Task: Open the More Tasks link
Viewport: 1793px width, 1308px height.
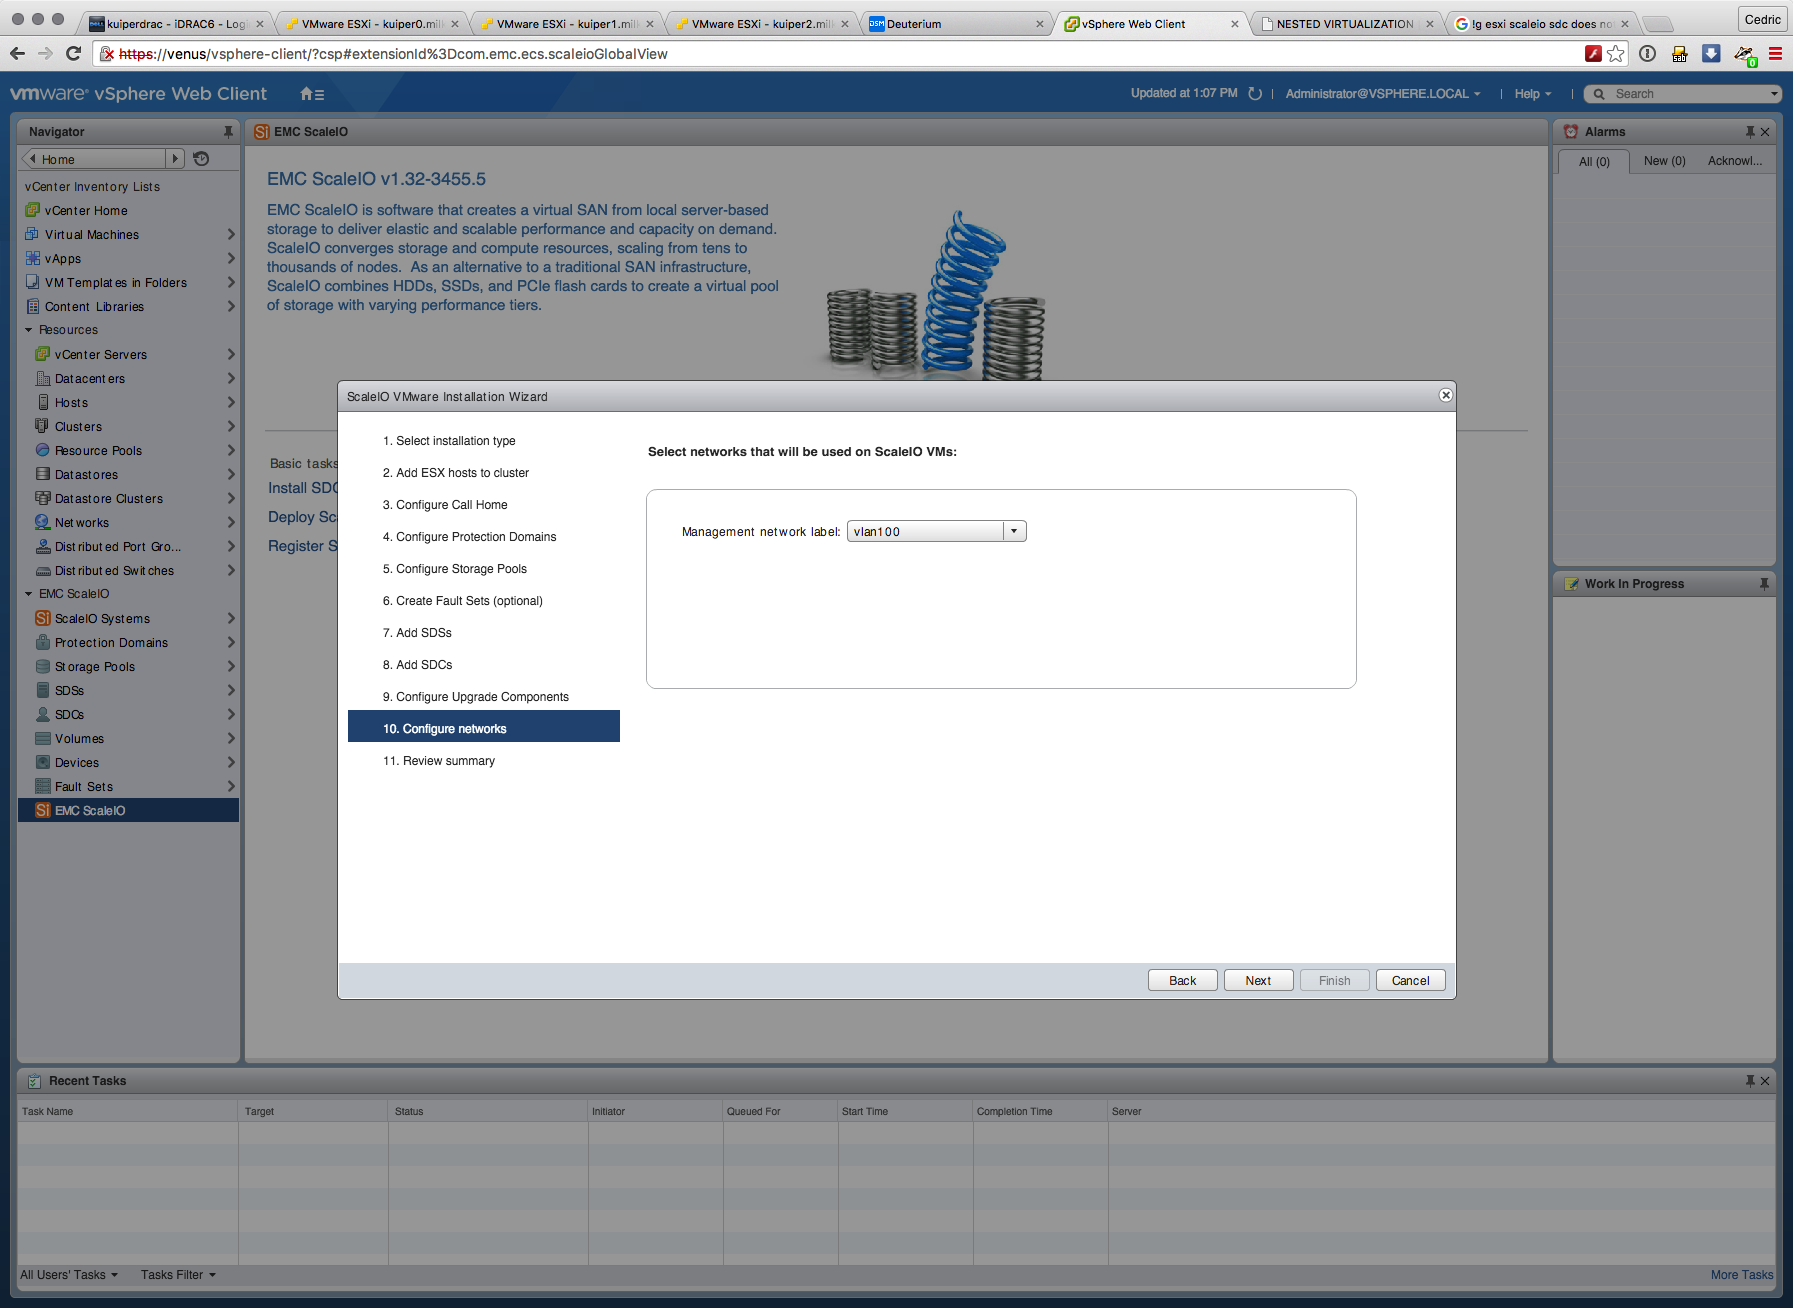Action: point(1741,1275)
